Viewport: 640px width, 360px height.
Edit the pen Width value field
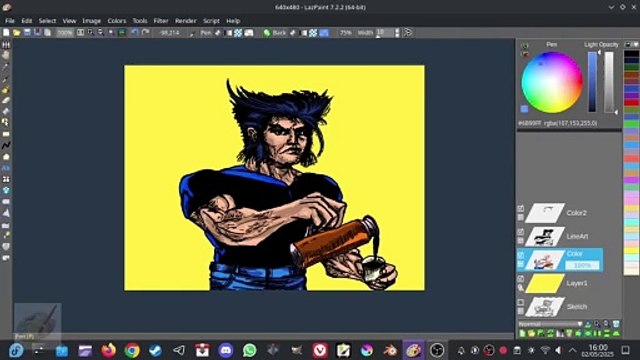tap(384, 33)
